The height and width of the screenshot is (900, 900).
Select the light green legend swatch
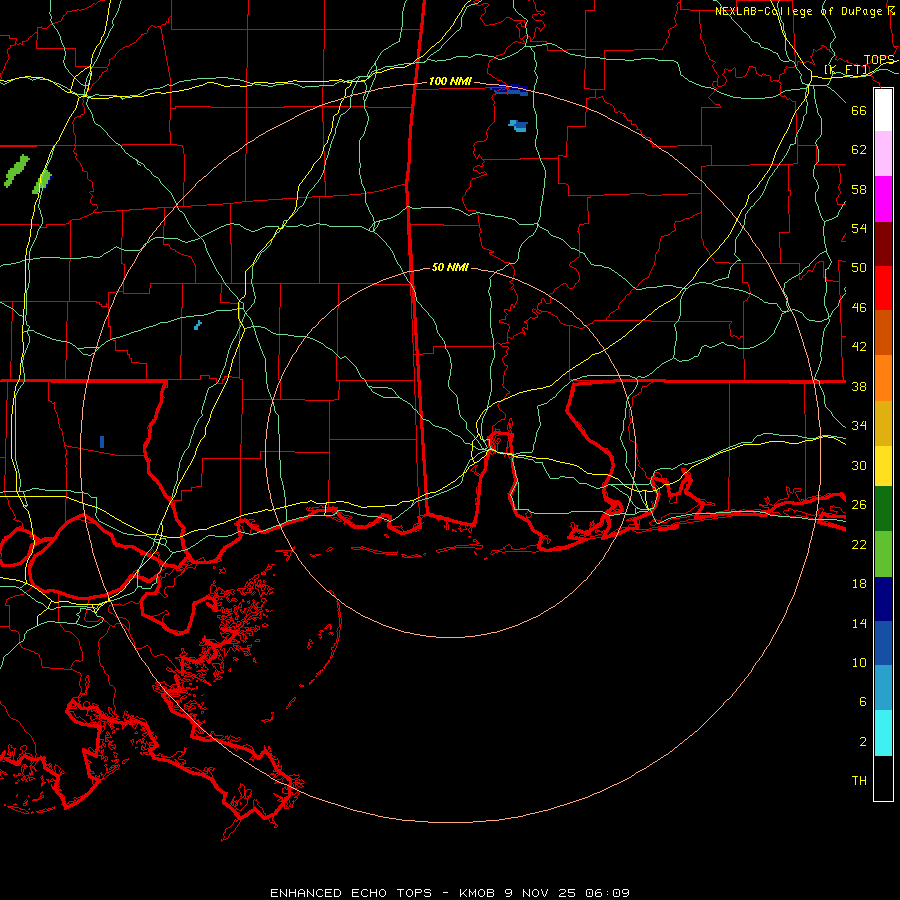pos(883,554)
